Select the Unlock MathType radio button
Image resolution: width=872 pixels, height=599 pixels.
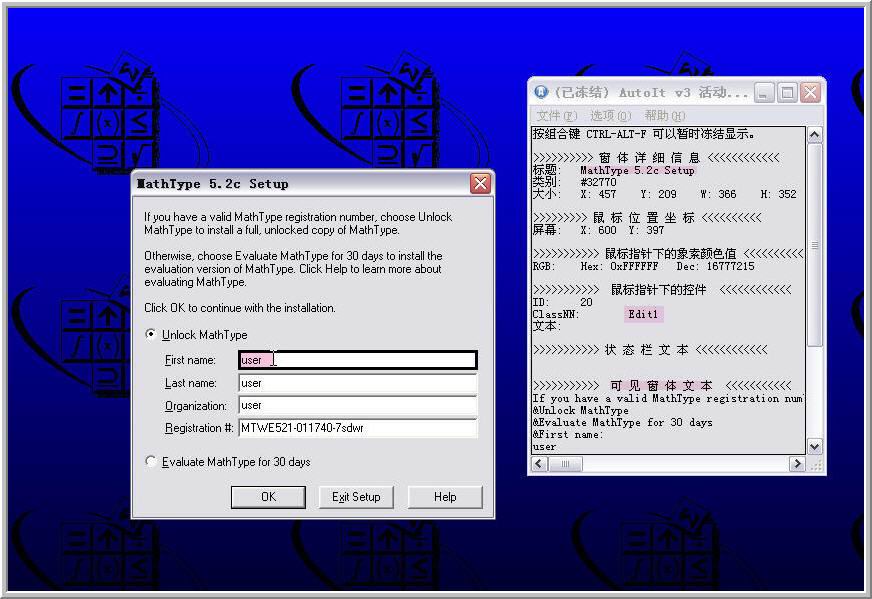tap(151, 335)
